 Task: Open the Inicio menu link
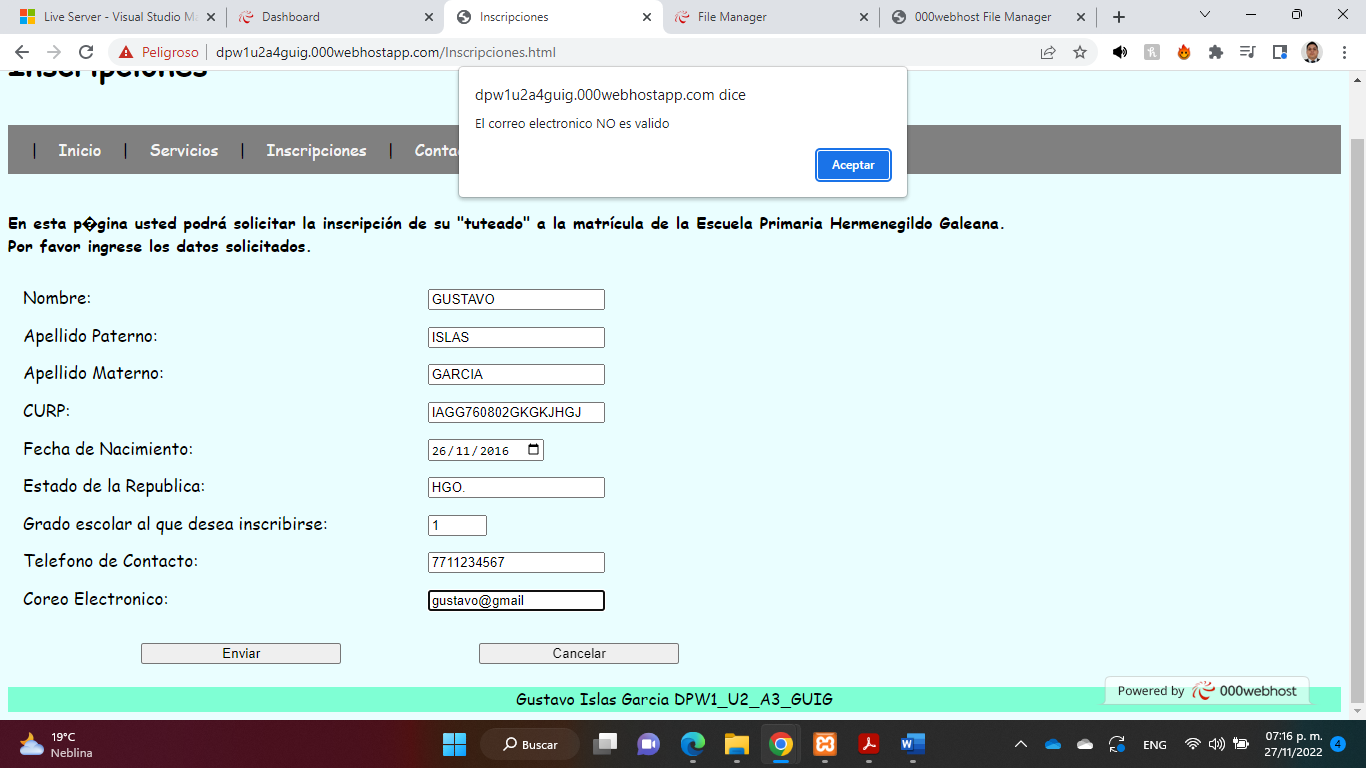coord(79,150)
